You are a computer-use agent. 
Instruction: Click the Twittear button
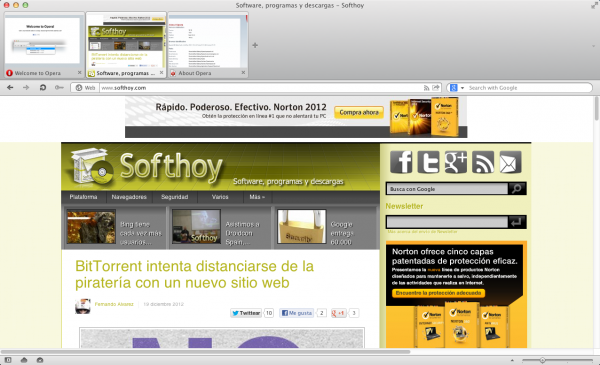(246, 313)
